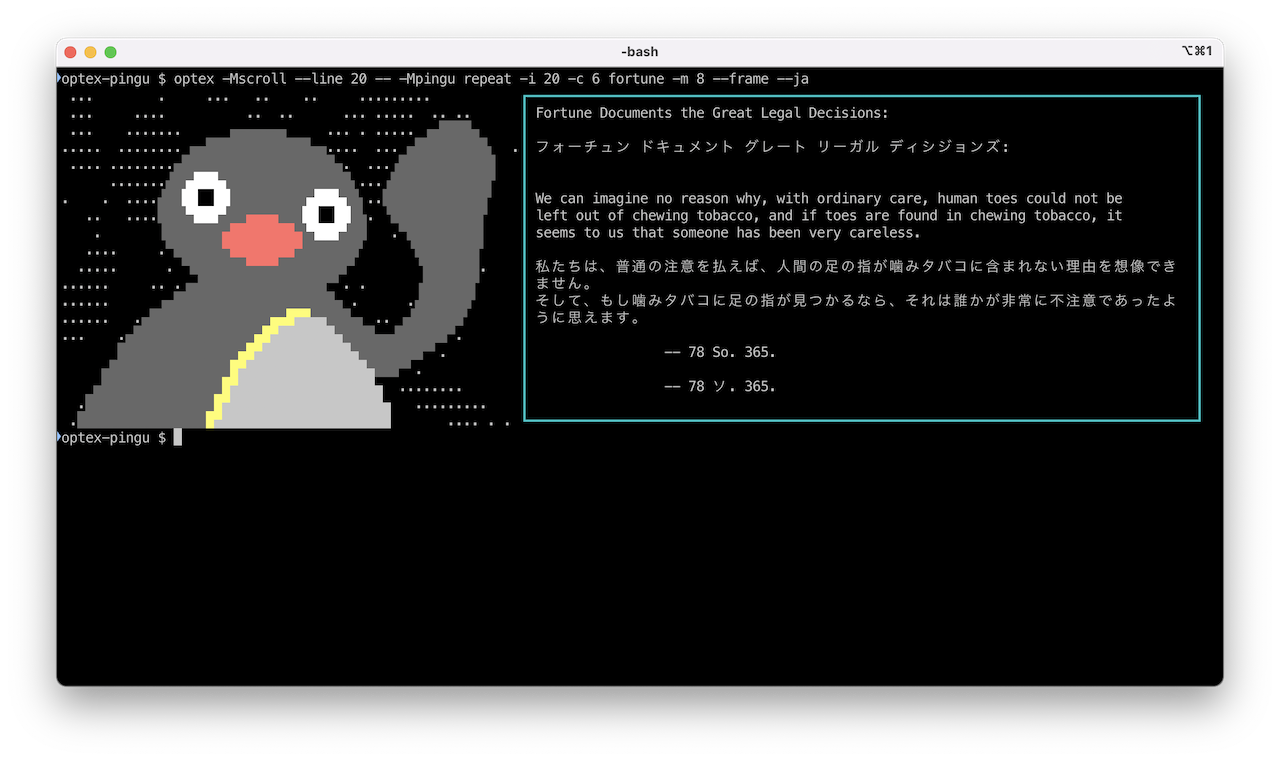Click the citation '-- 78 So. 365.'

click(720, 352)
